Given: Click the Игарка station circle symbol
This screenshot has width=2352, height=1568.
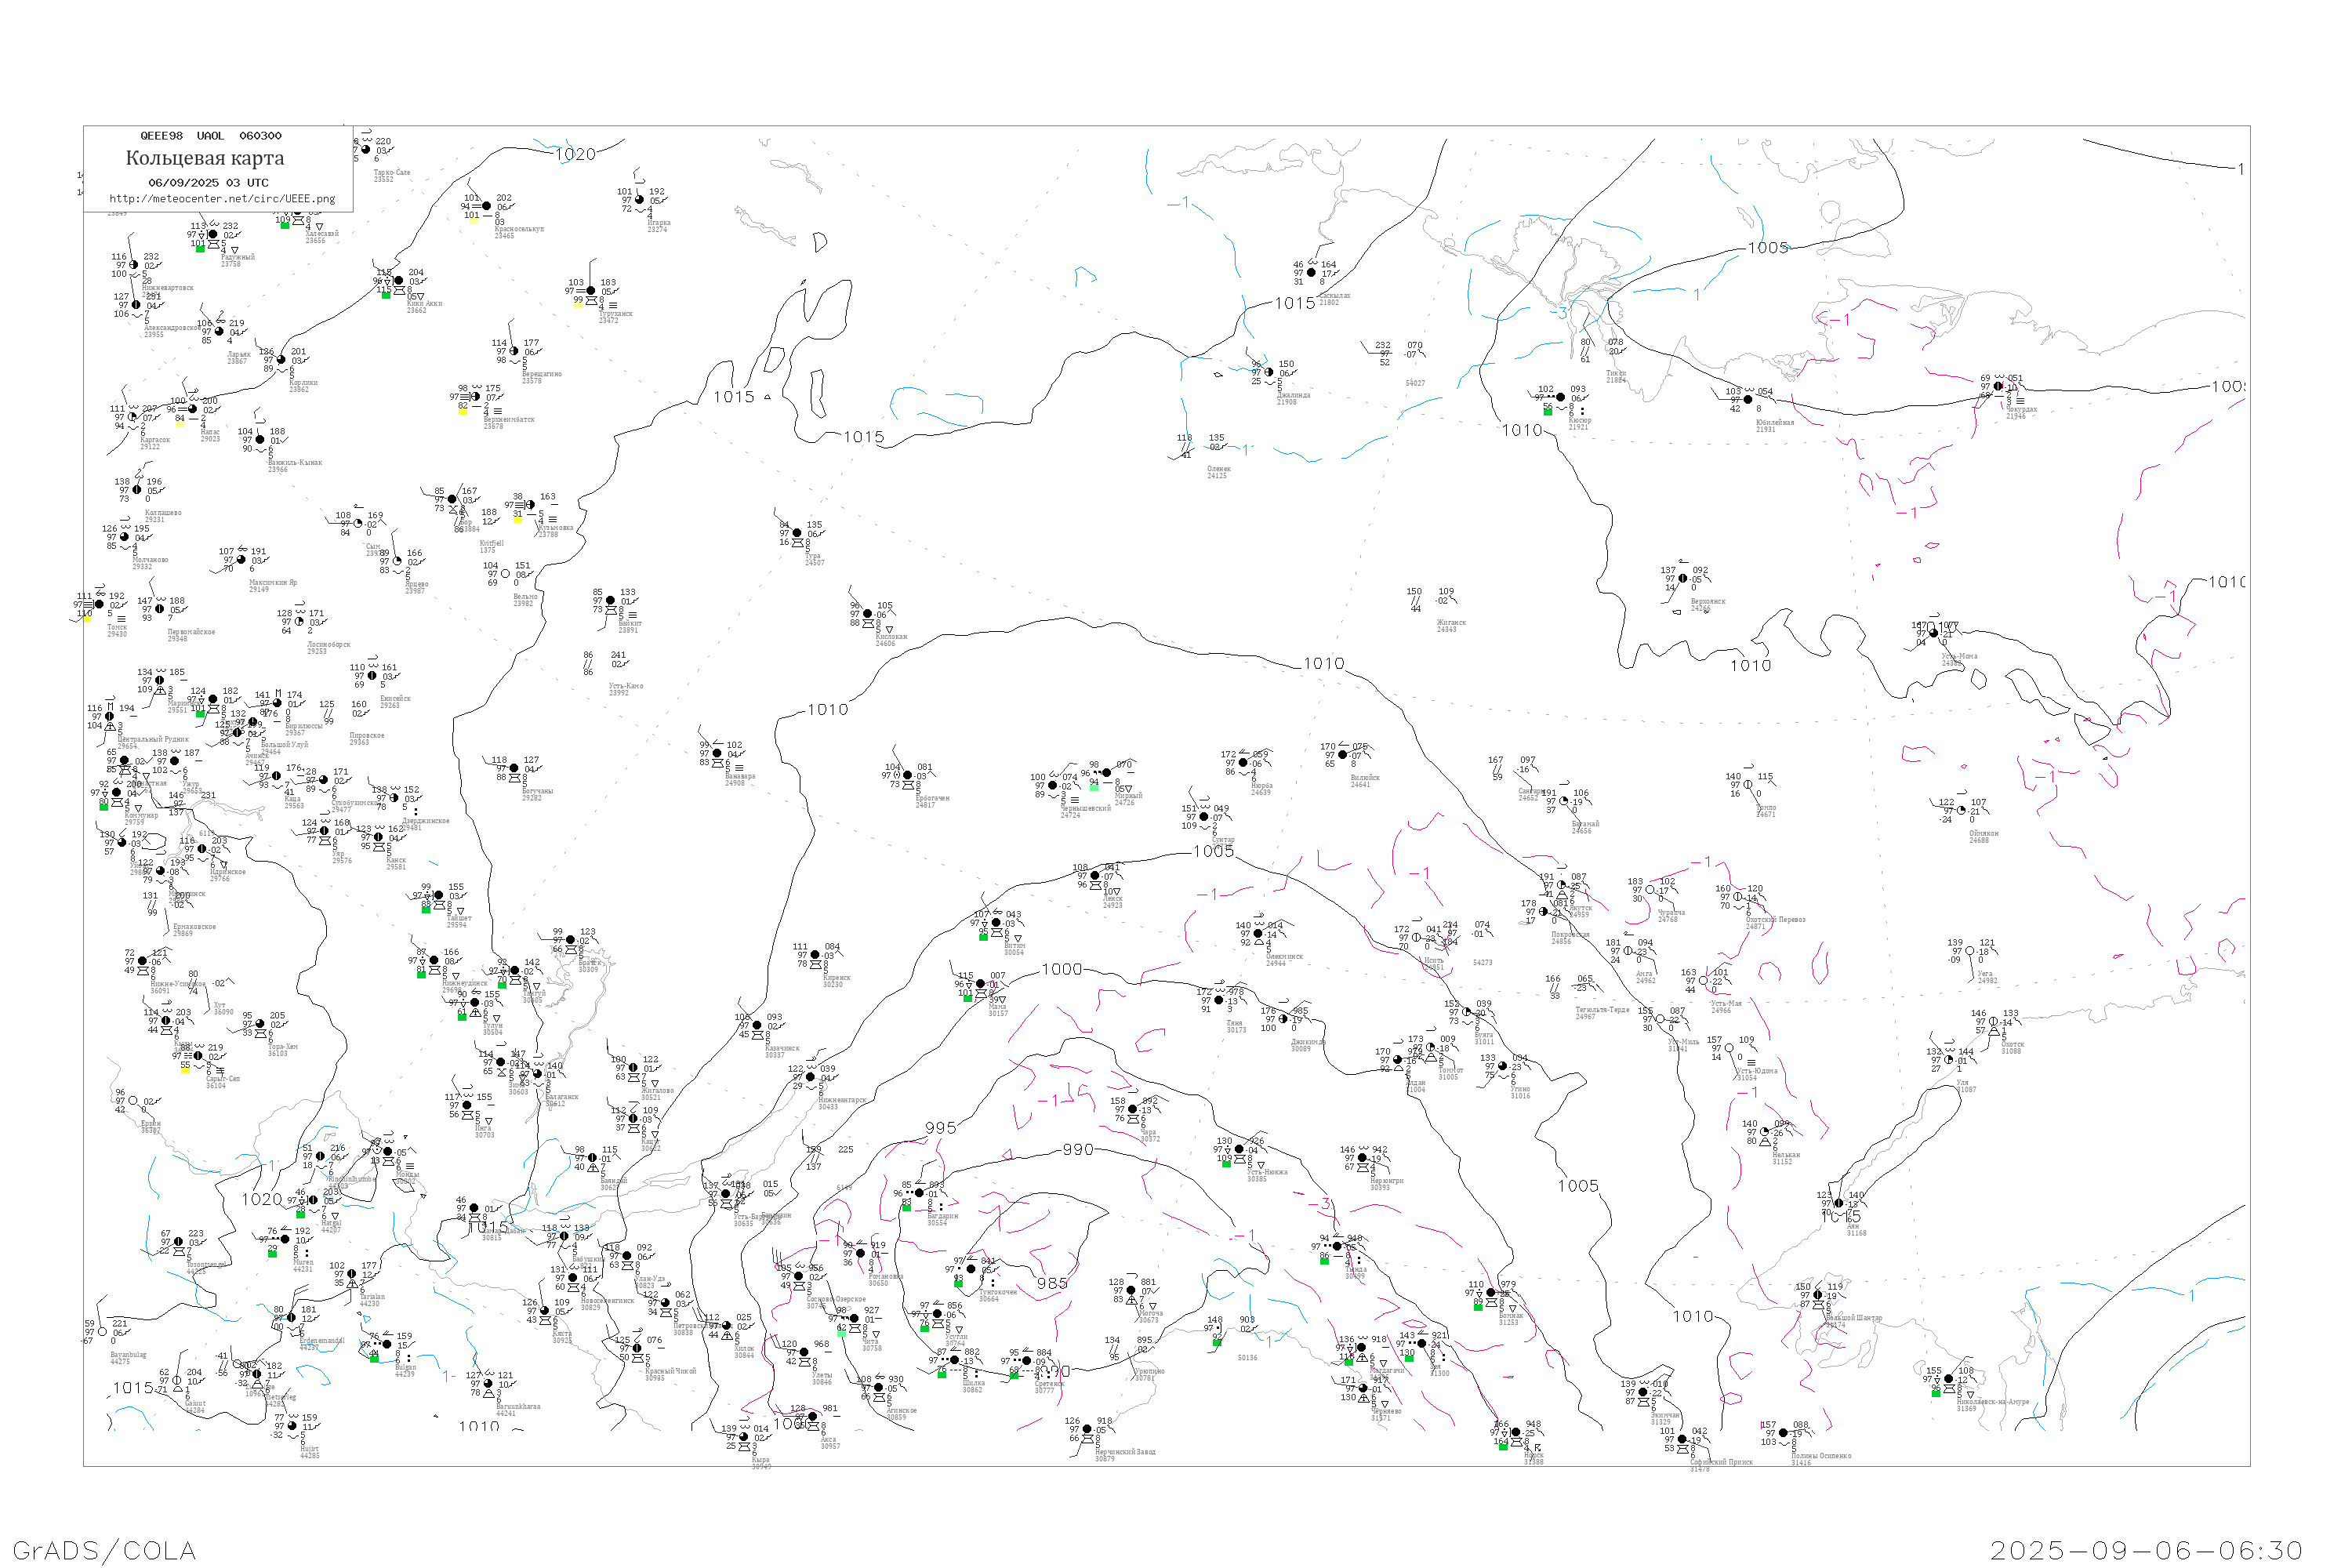Looking at the screenshot, I should tap(640, 200).
